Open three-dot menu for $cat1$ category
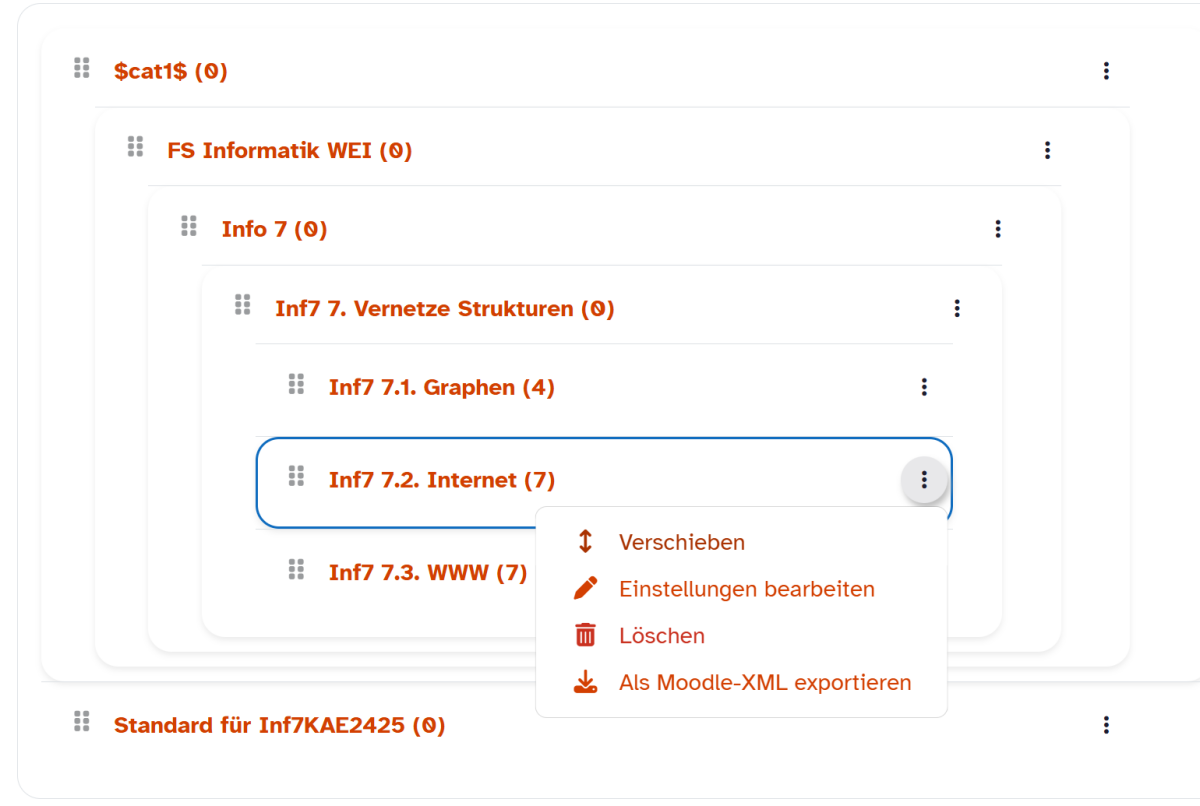 pyautogui.click(x=1106, y=71)
